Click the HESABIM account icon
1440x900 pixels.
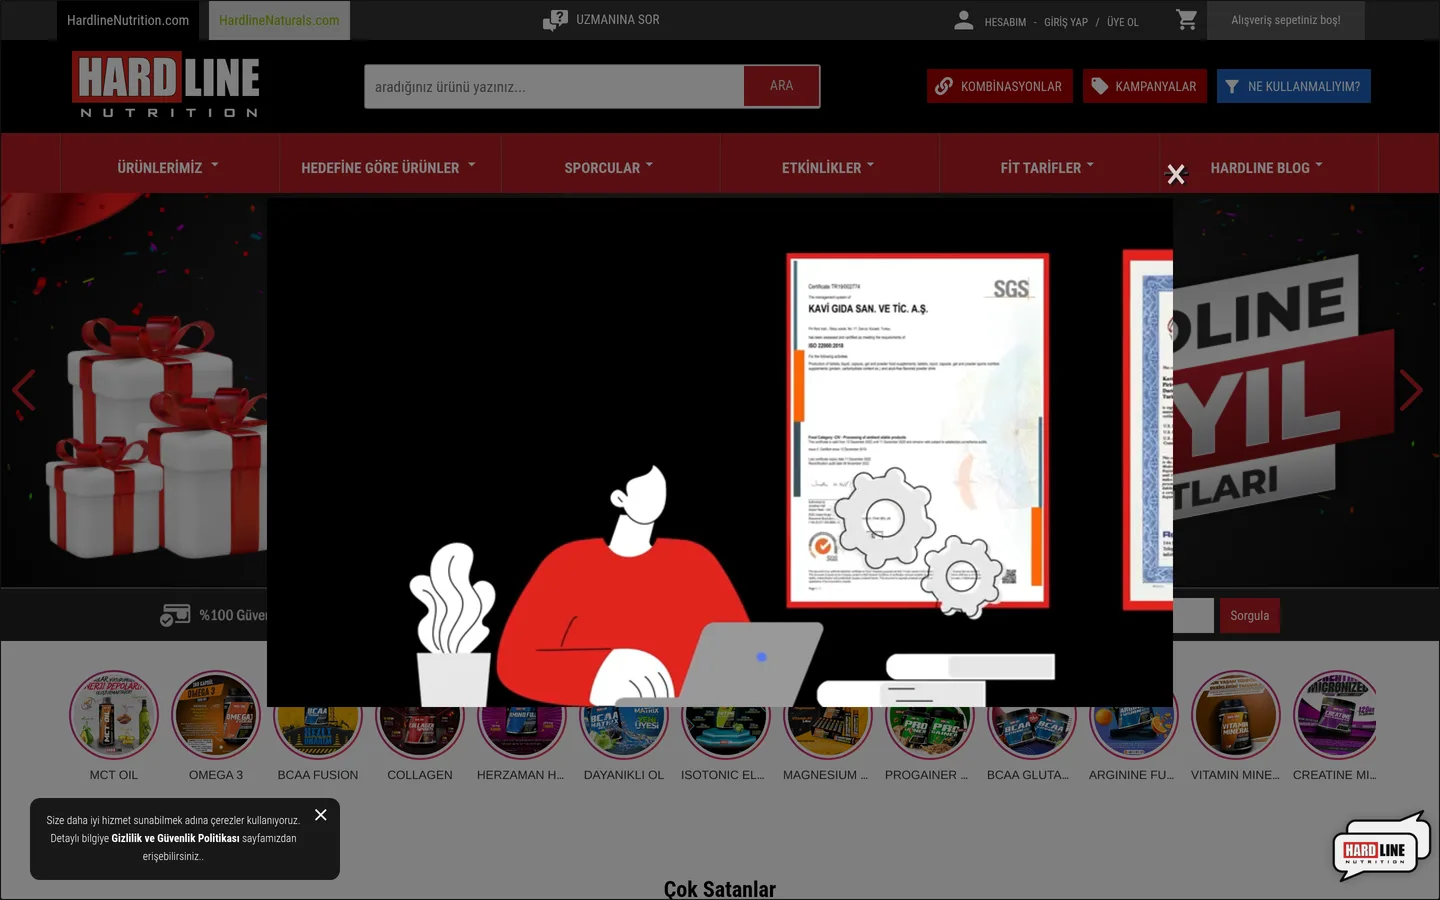[964, 20]
